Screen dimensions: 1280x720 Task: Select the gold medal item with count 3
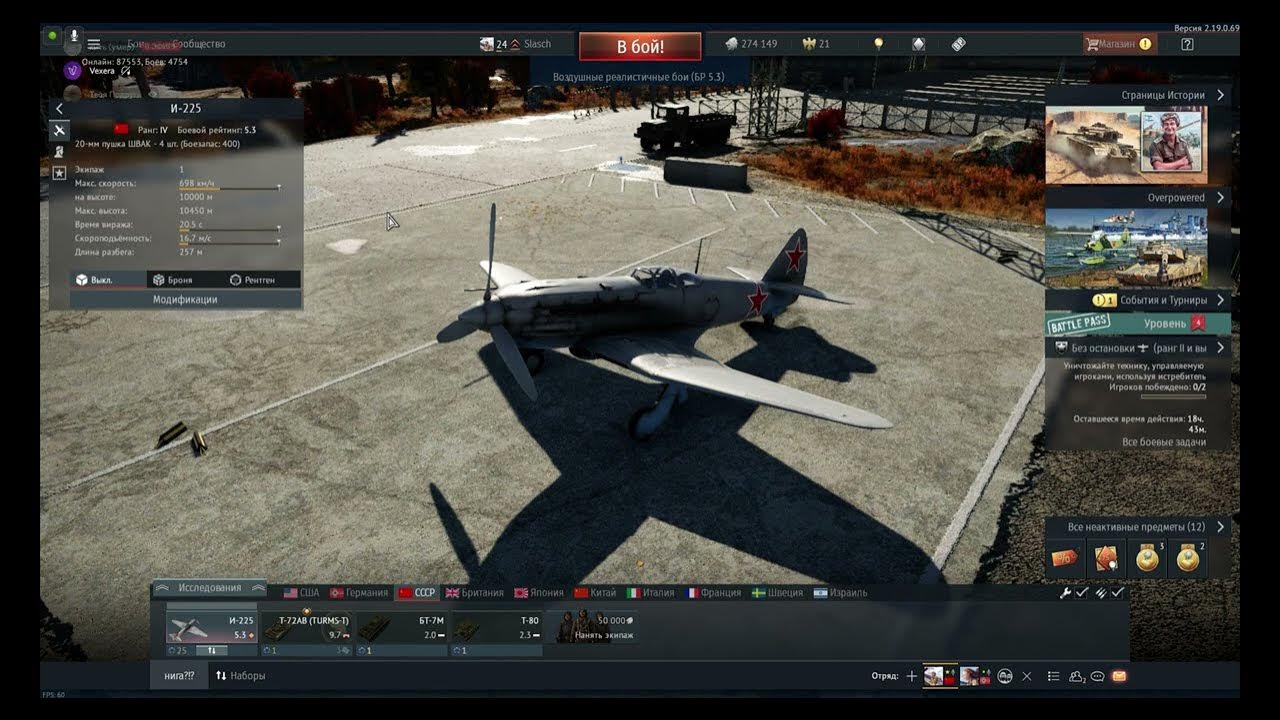point(1147,559)
